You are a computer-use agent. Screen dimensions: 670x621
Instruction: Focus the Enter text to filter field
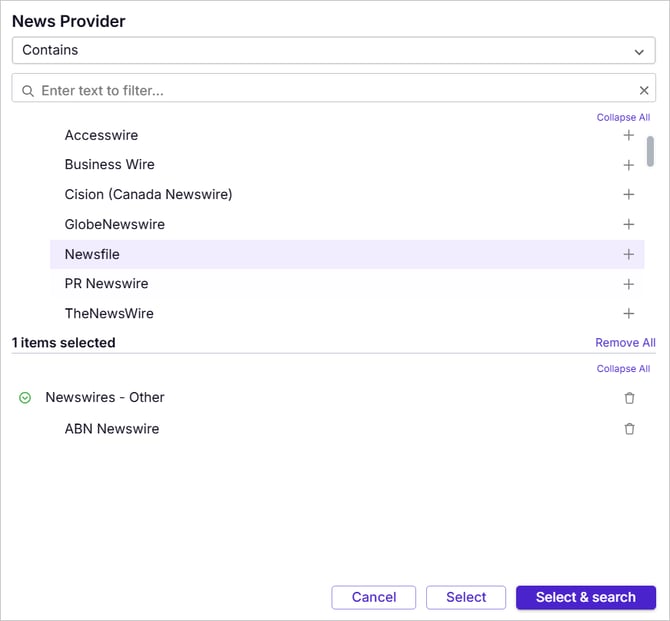(x=333, y=91)
